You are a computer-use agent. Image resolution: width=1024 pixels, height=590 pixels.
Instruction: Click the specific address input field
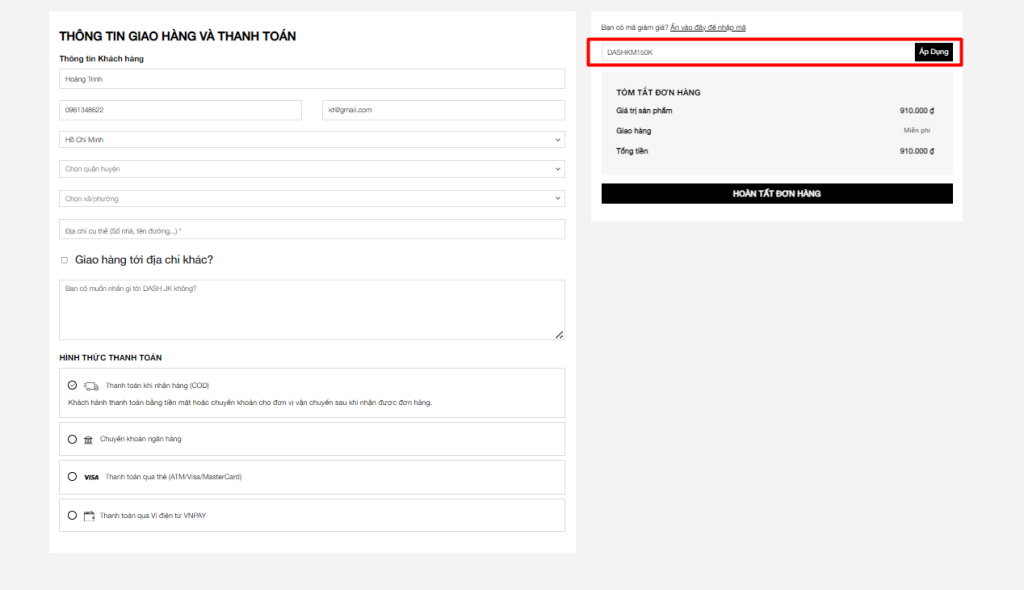312,230
